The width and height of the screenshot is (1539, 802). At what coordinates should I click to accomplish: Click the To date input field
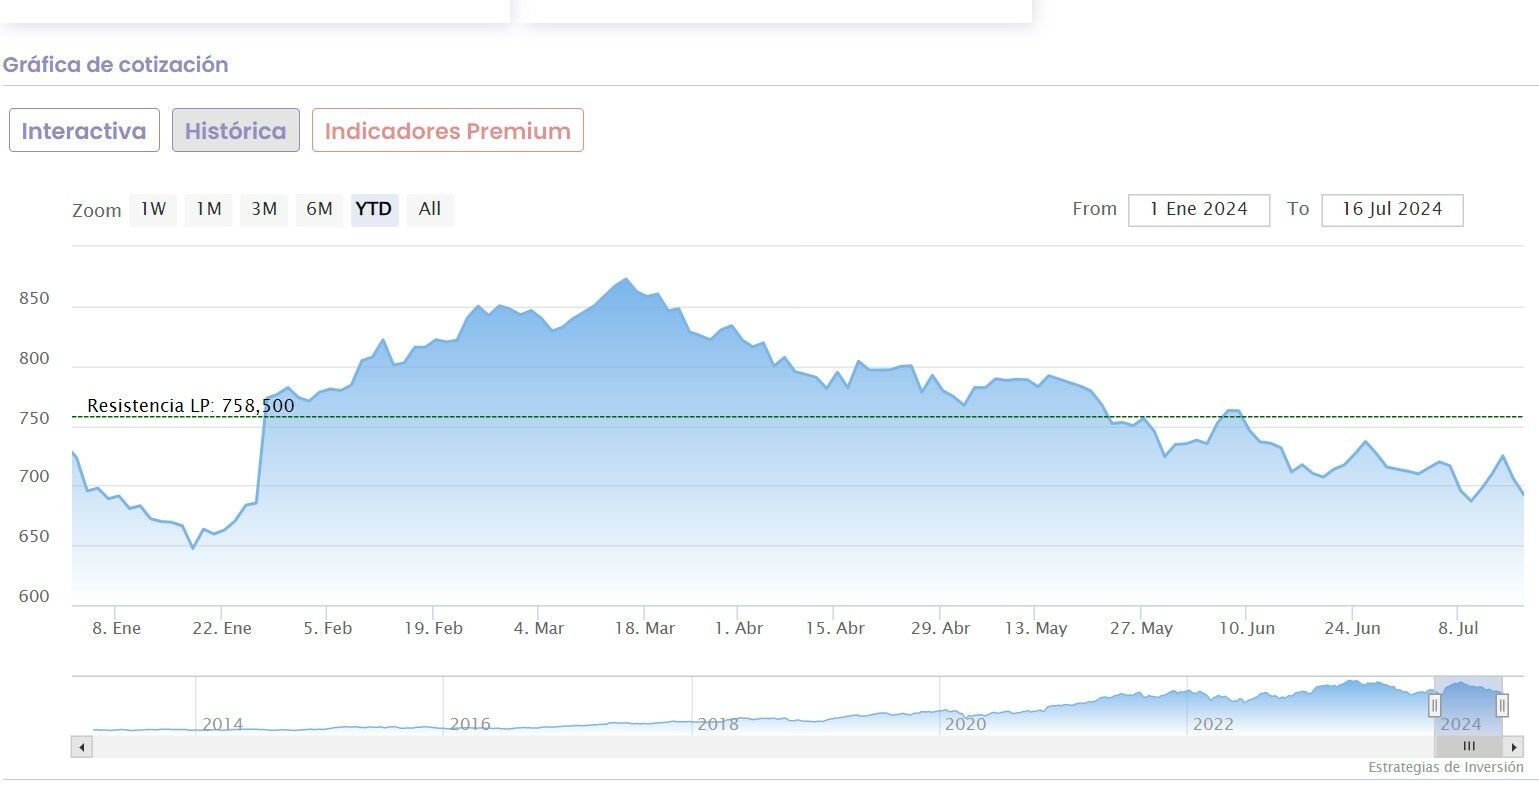(1392, 210)
